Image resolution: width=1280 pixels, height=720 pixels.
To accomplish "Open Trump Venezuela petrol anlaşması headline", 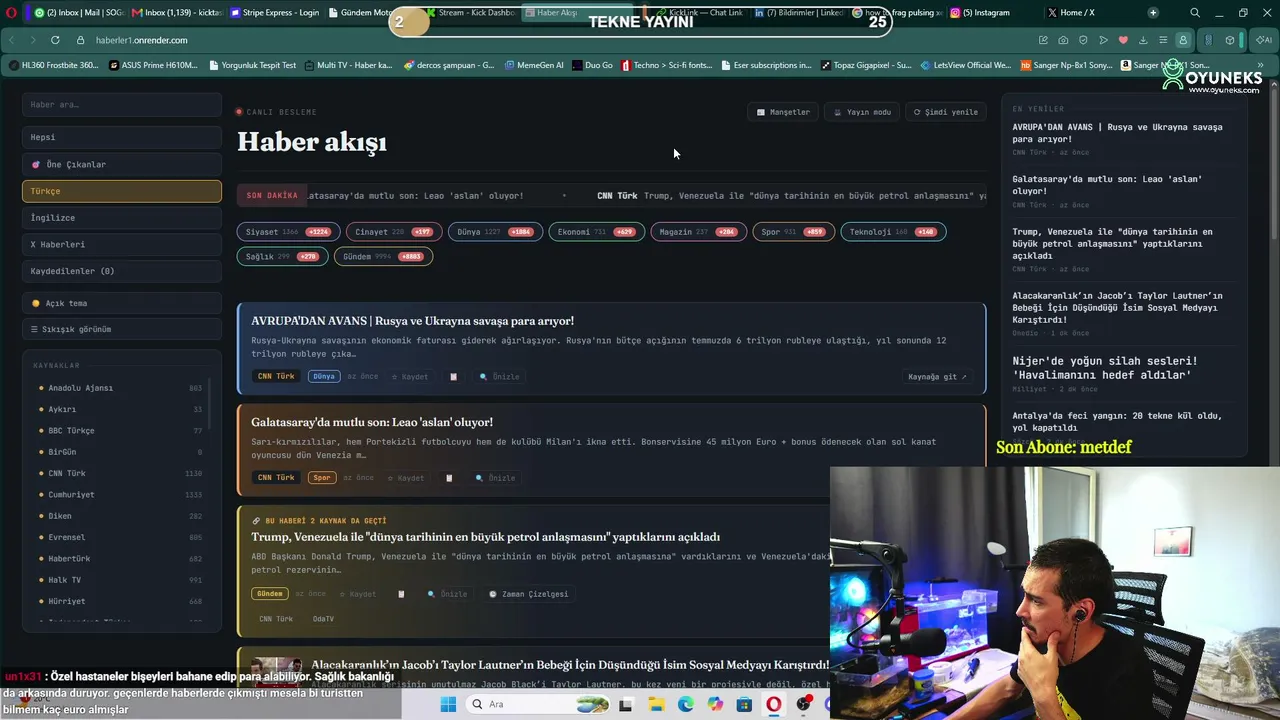I will point(485,537).
